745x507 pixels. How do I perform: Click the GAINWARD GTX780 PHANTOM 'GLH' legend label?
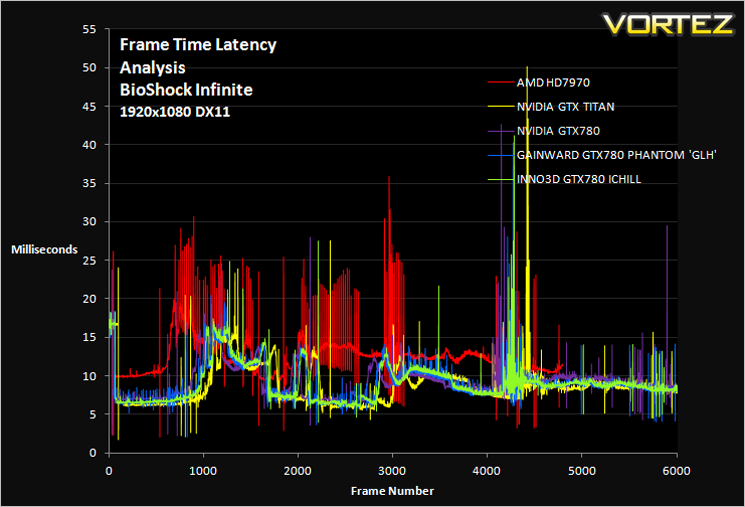point(616,155)
